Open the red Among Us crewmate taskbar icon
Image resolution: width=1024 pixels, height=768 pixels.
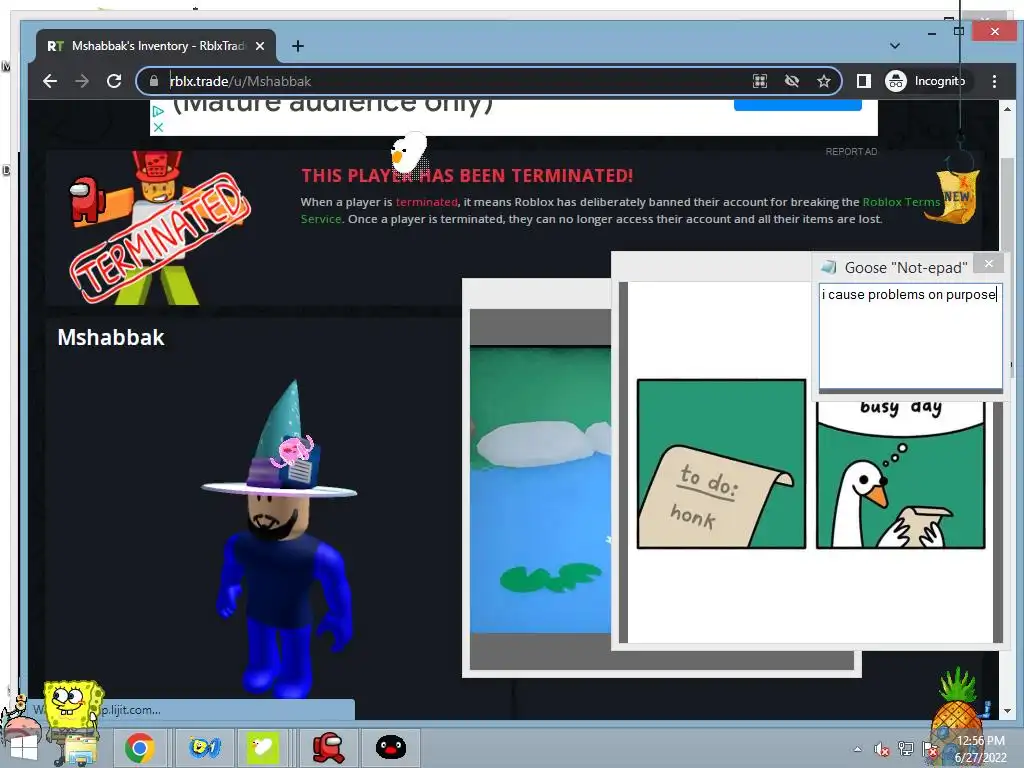point(328,748)
